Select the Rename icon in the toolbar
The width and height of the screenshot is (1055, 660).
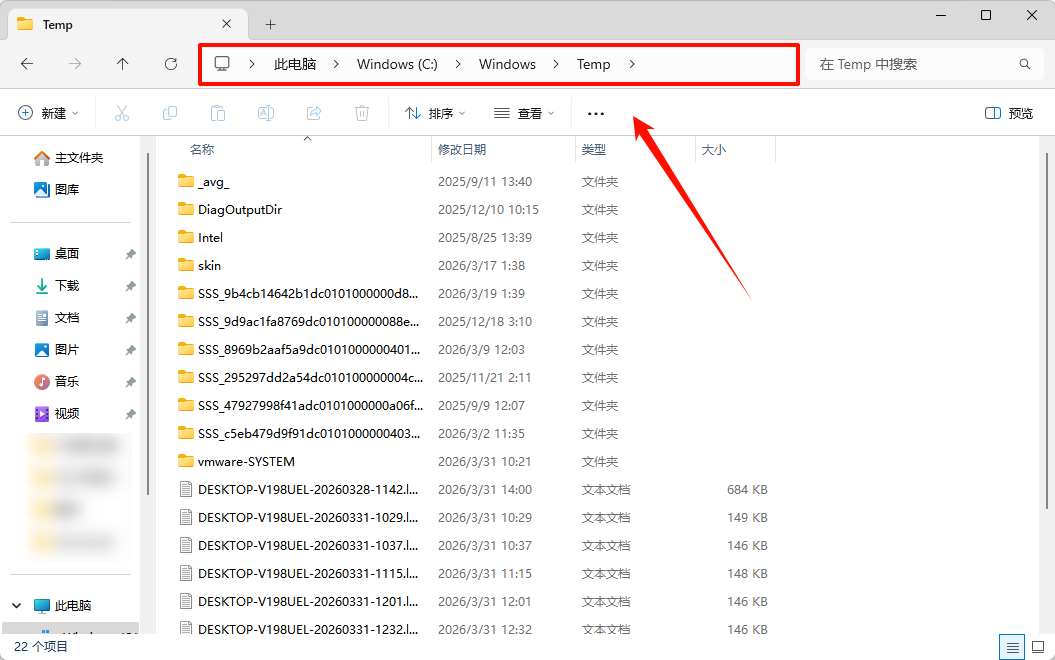coord(266,112)
